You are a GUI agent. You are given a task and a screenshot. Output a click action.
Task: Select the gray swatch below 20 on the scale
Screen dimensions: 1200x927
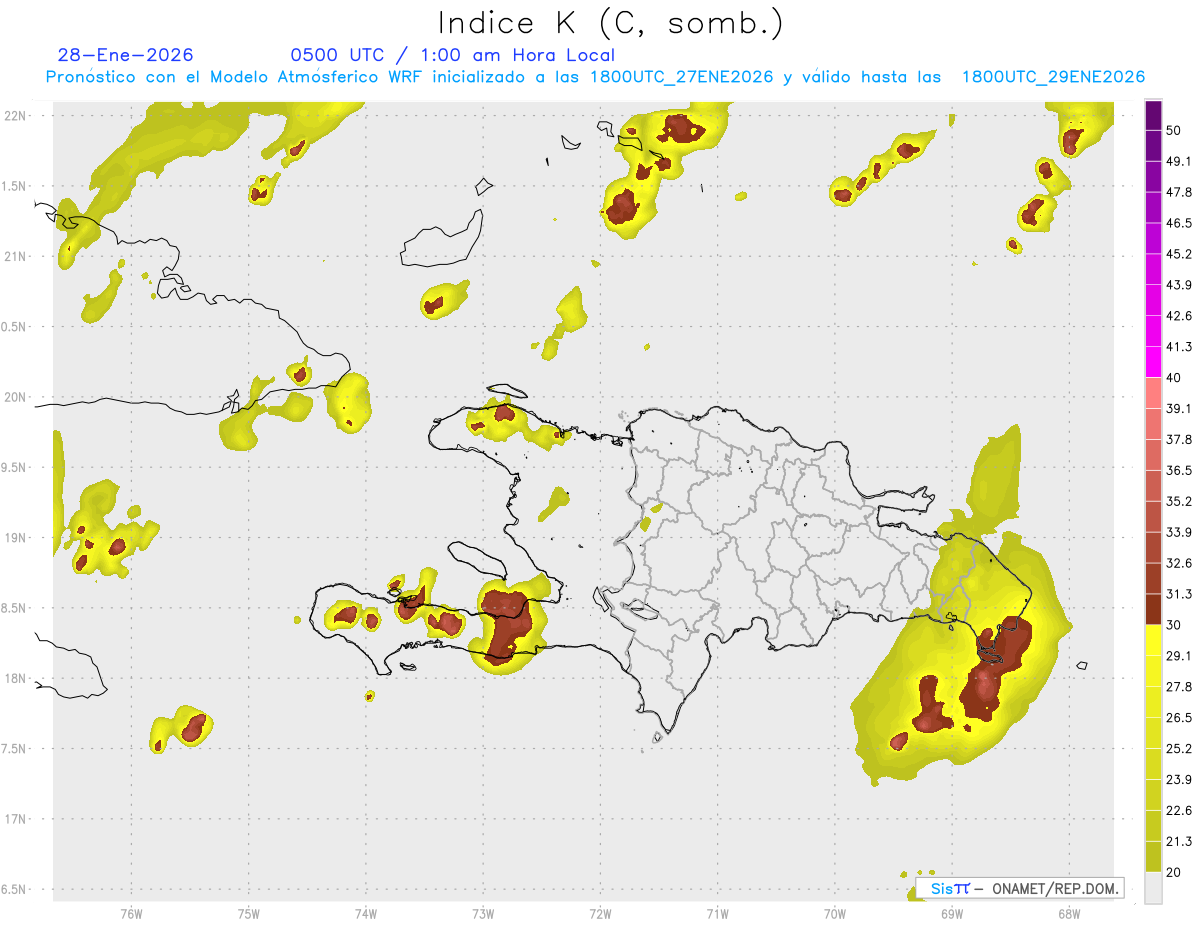(1153, 888)
